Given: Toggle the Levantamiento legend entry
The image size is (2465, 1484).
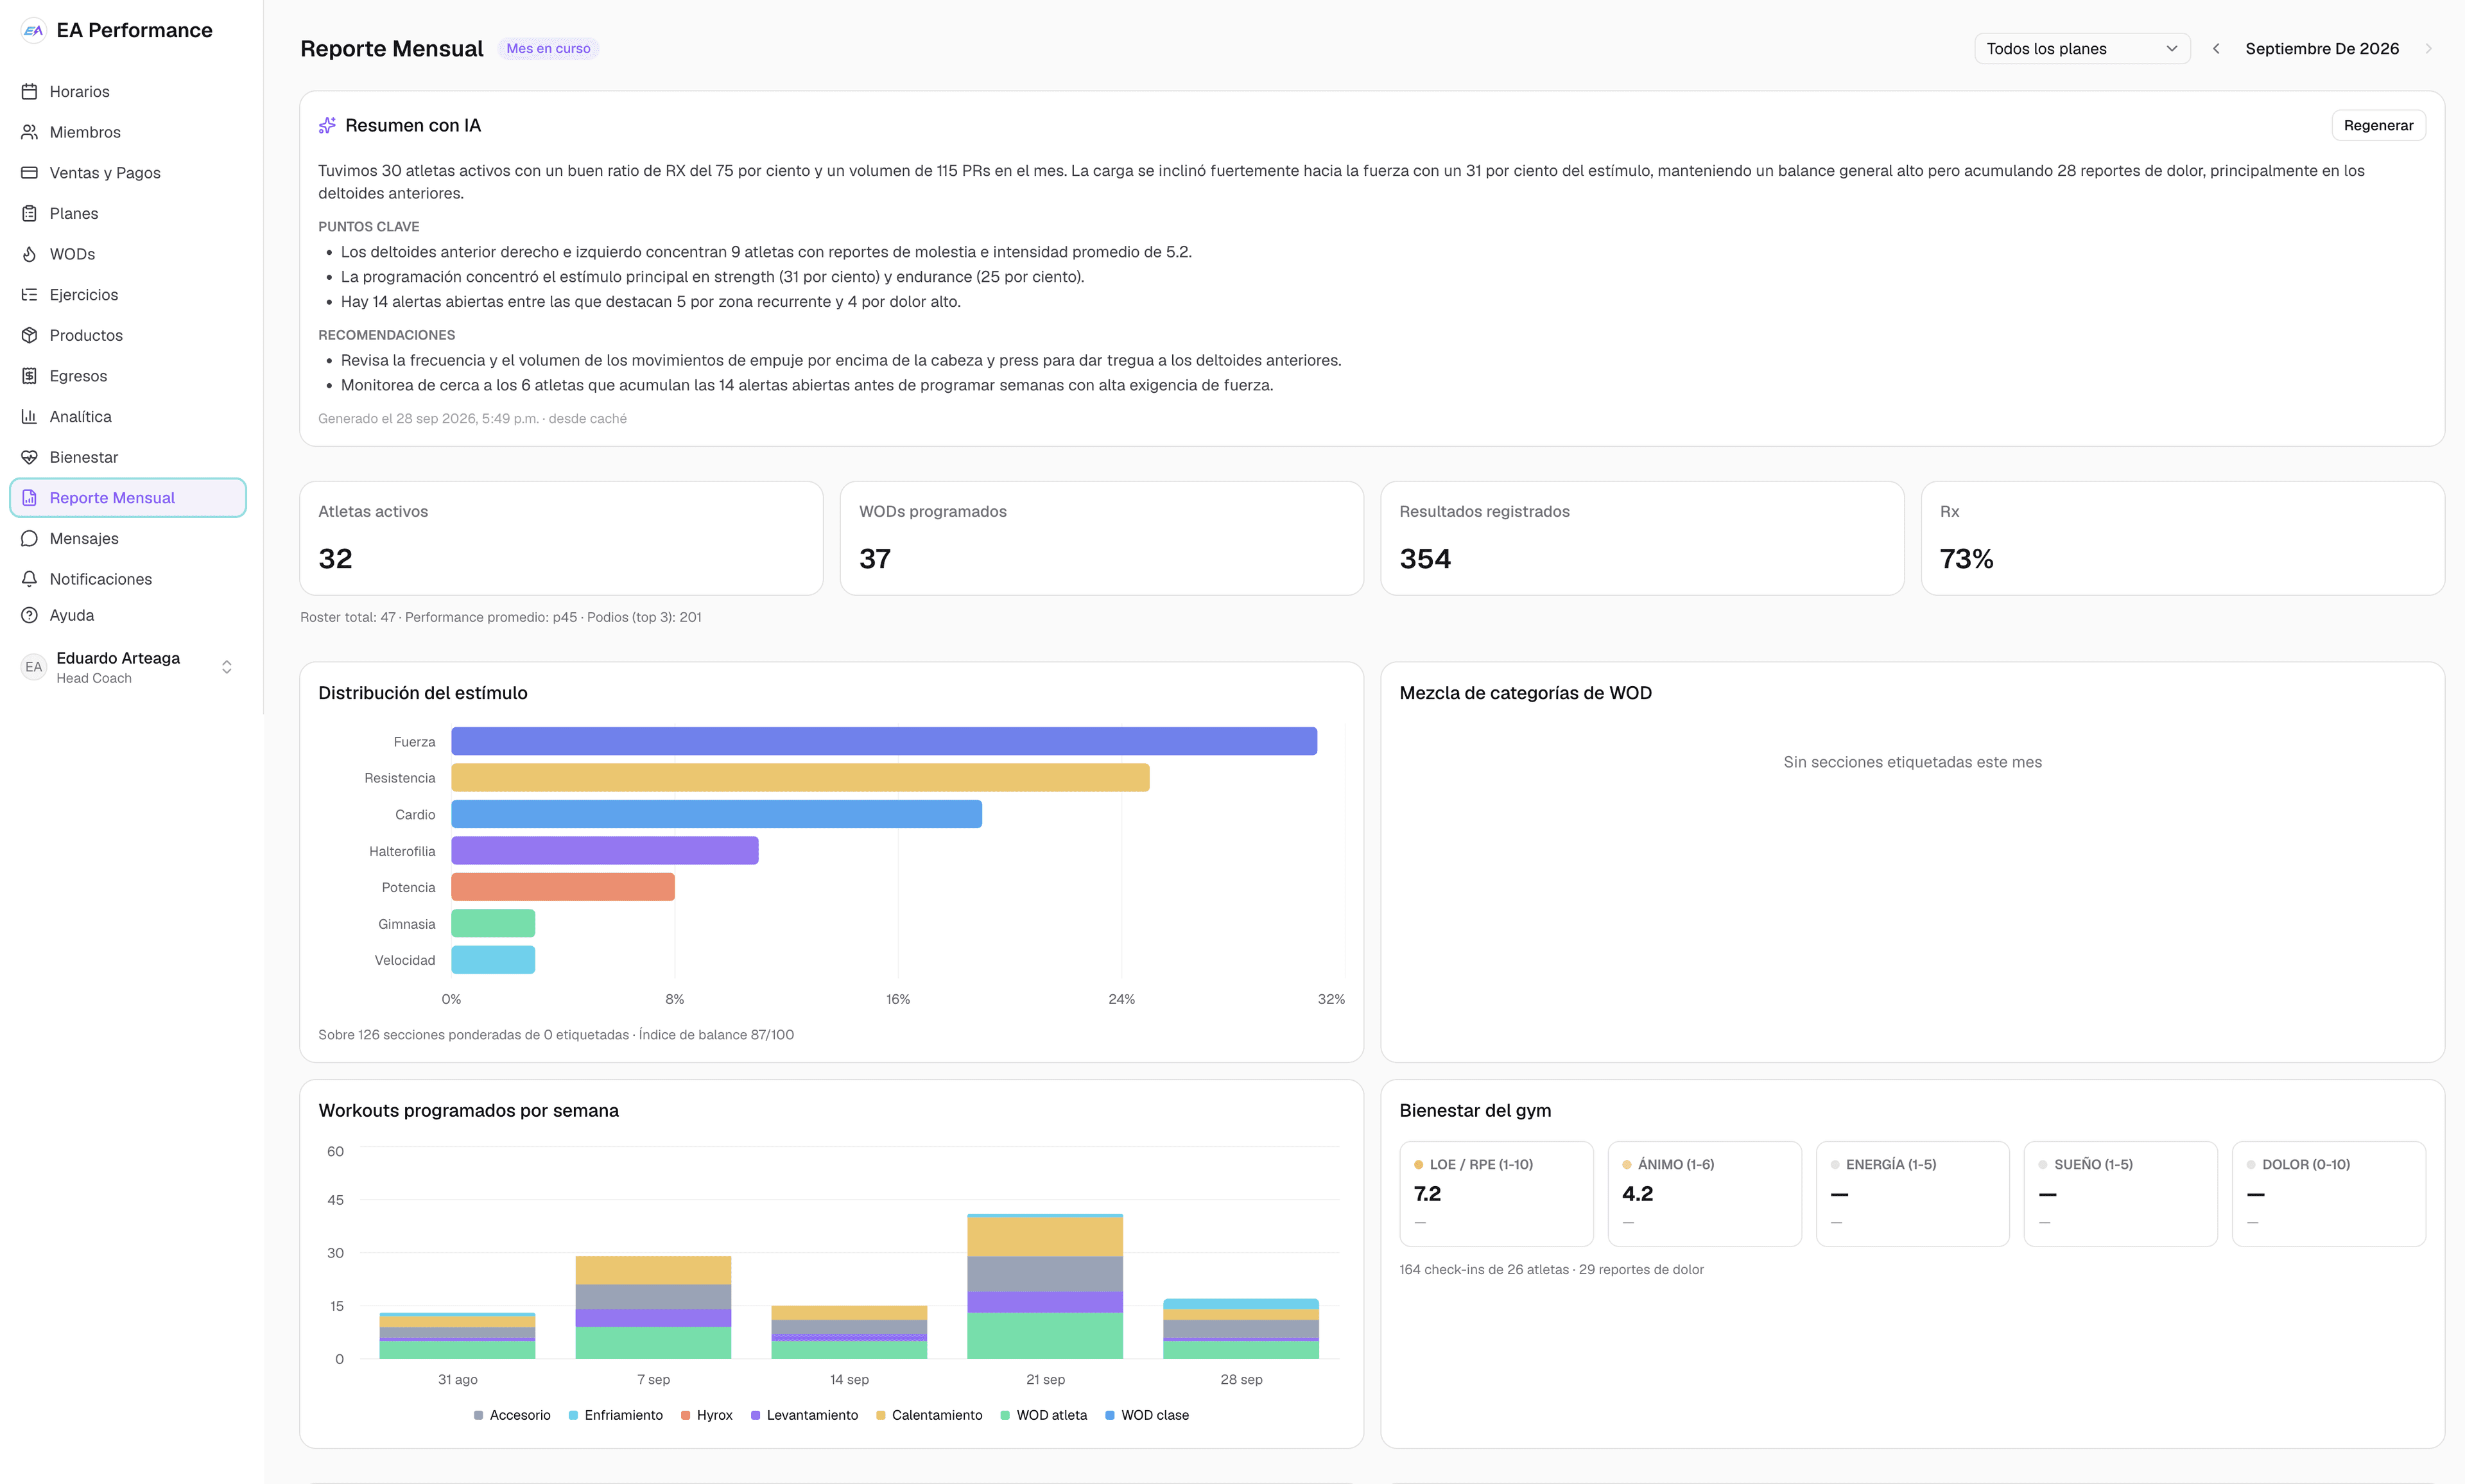Looking at the screenshot, I should click(x=804, y=1415).
